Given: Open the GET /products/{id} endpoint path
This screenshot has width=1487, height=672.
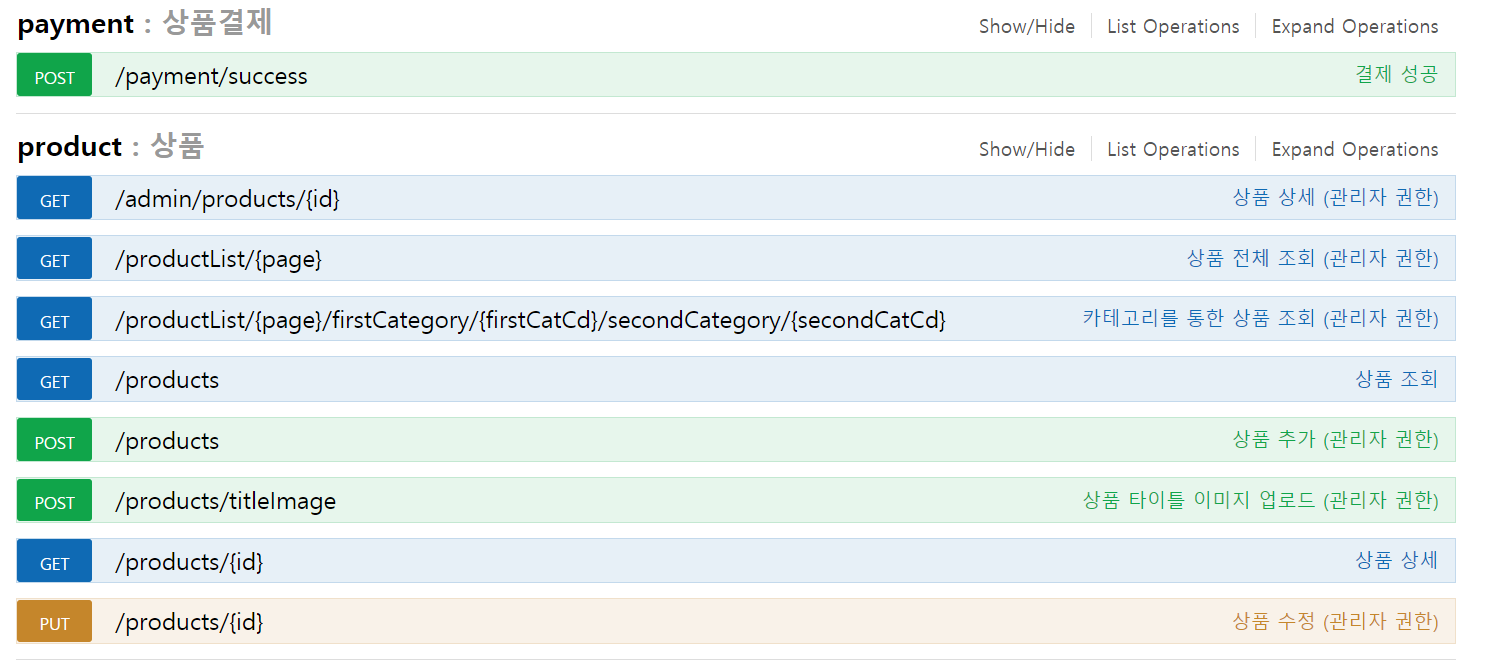Looking at the screenshot, I should click(189, 562).
